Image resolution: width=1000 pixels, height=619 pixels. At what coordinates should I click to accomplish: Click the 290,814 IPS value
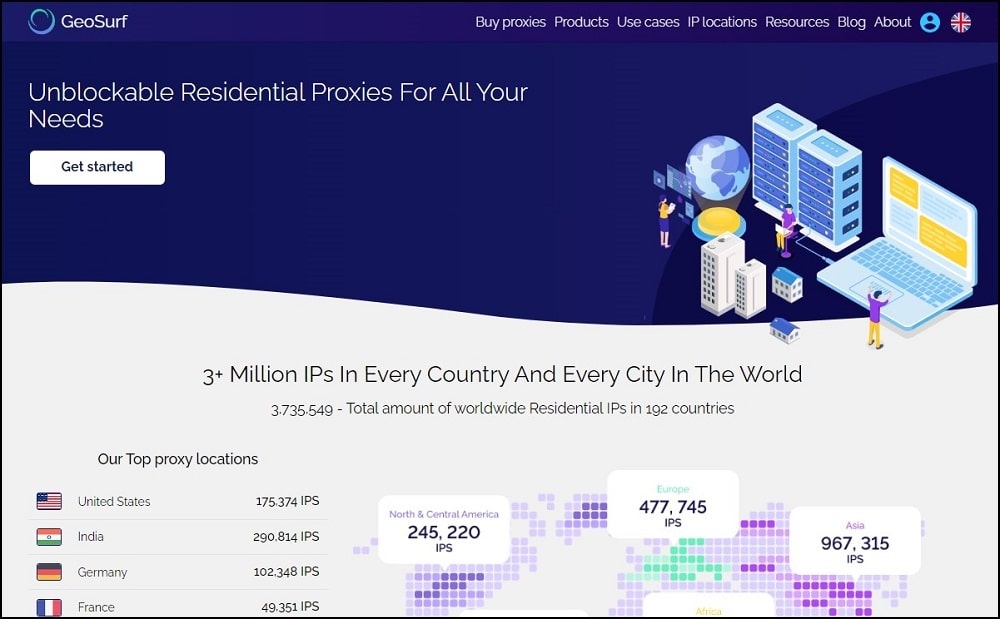286,537
